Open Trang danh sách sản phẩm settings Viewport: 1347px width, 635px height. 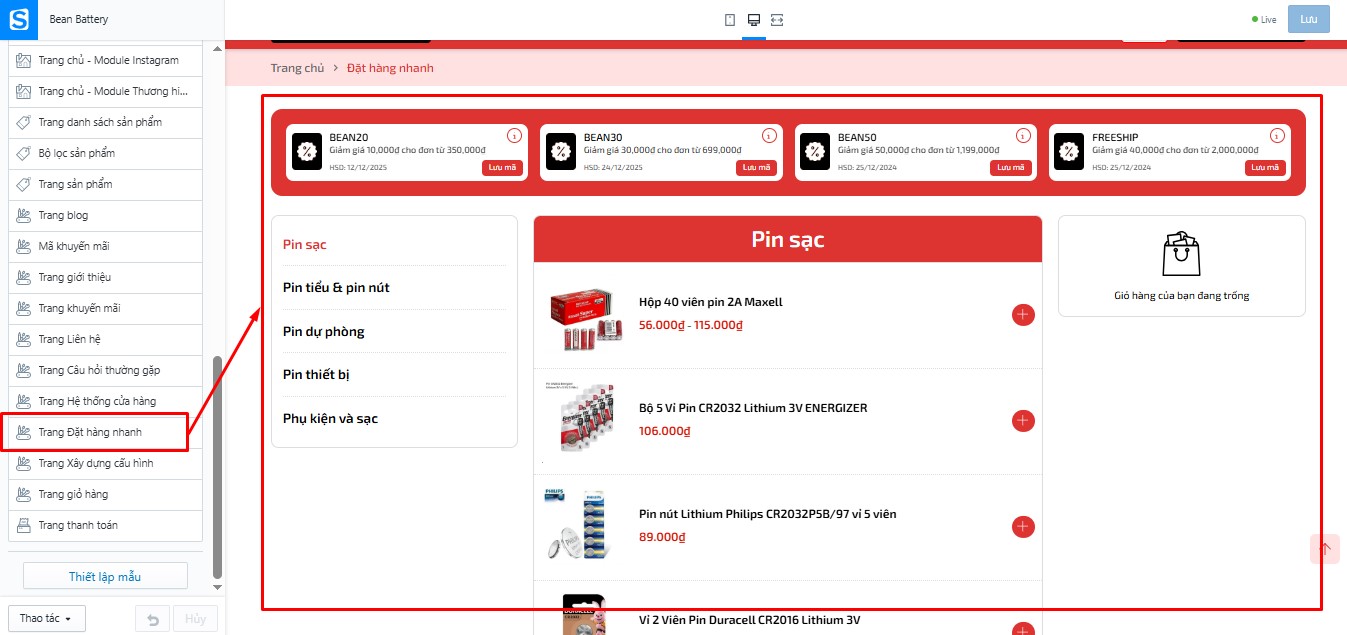click(x=105, y=122)
